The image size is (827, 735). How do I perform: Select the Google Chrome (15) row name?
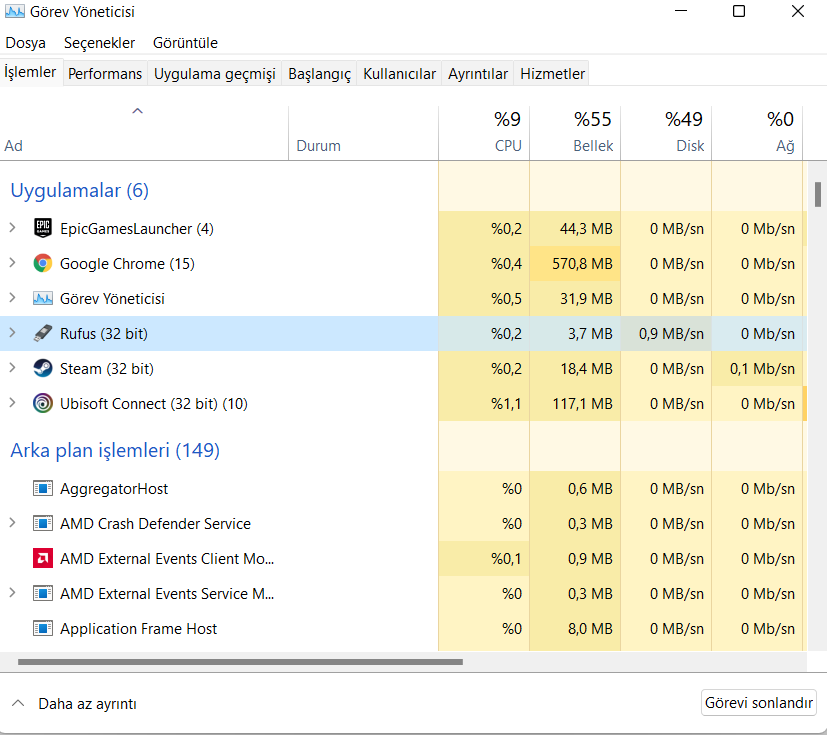click(127, 264)
